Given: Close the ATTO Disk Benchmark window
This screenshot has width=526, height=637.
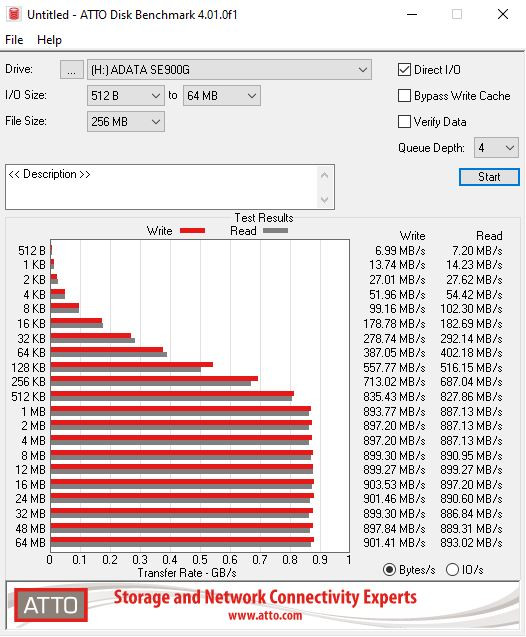Looking at the screenshot, I should [x=503, y=15].
